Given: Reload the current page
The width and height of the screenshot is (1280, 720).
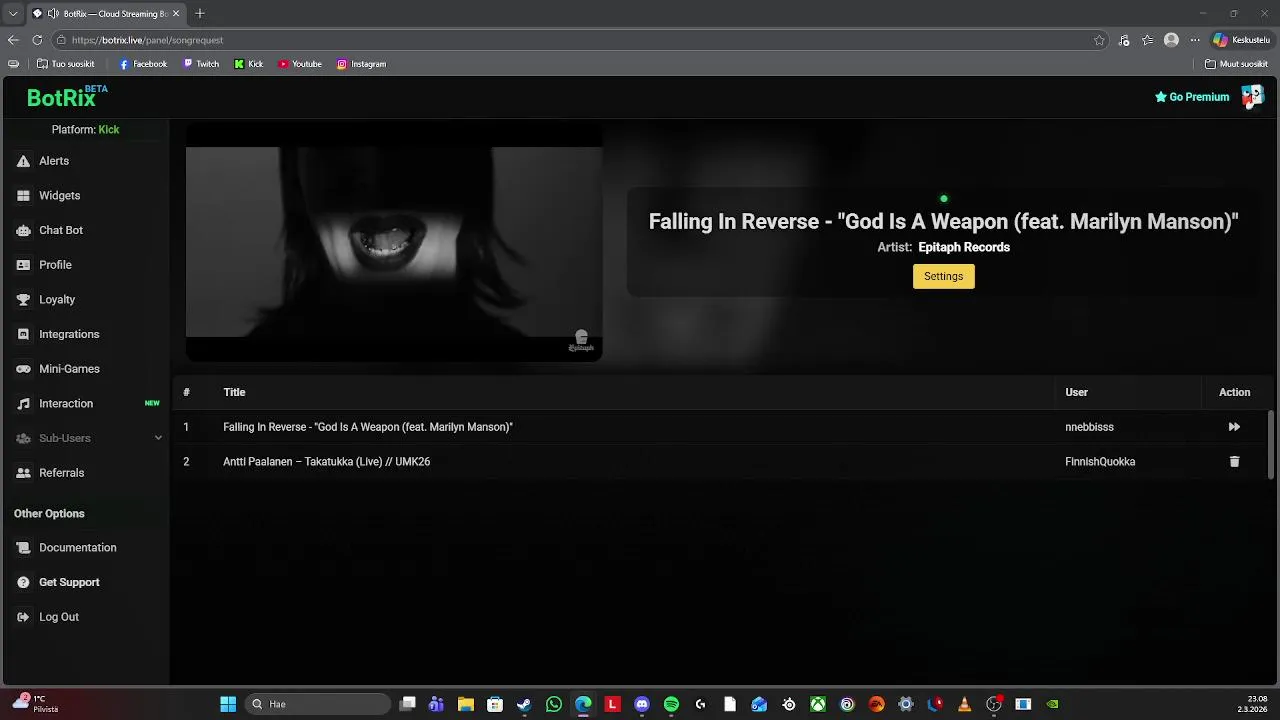Looking at the screenshot, I should (x=37, y=40).
